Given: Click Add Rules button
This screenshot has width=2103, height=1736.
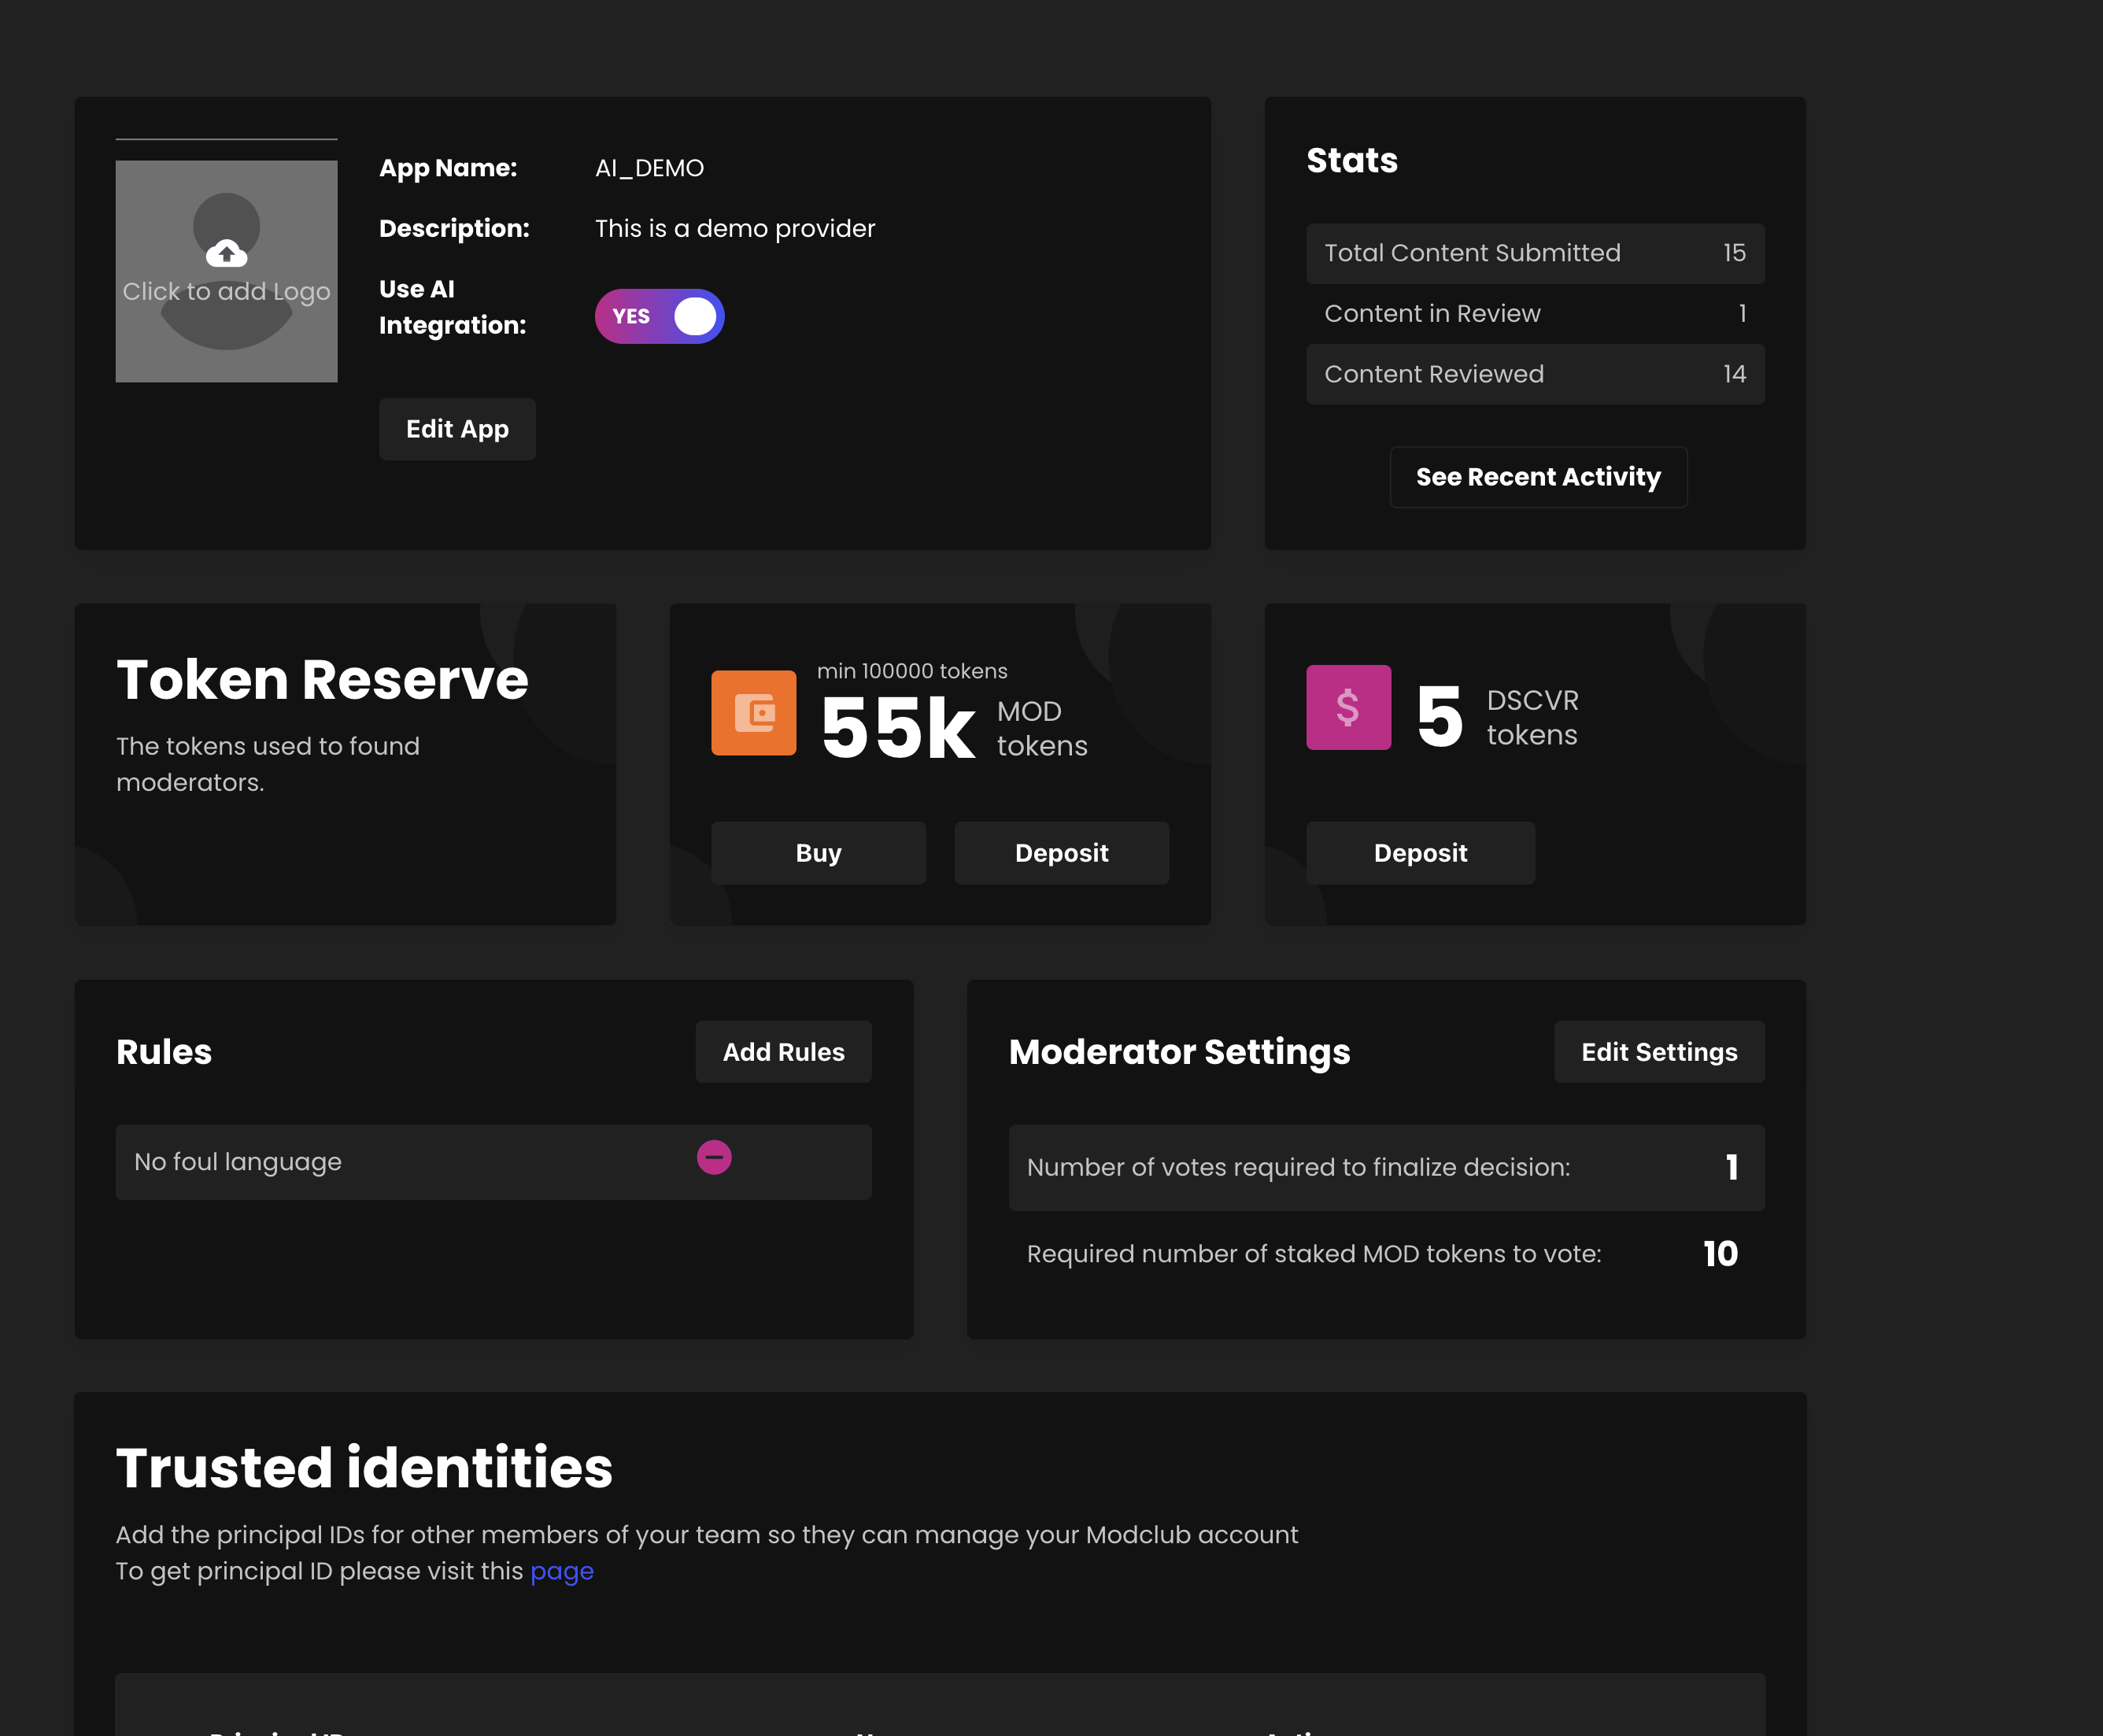Looking at the screenshot, I should point(783,1052).
